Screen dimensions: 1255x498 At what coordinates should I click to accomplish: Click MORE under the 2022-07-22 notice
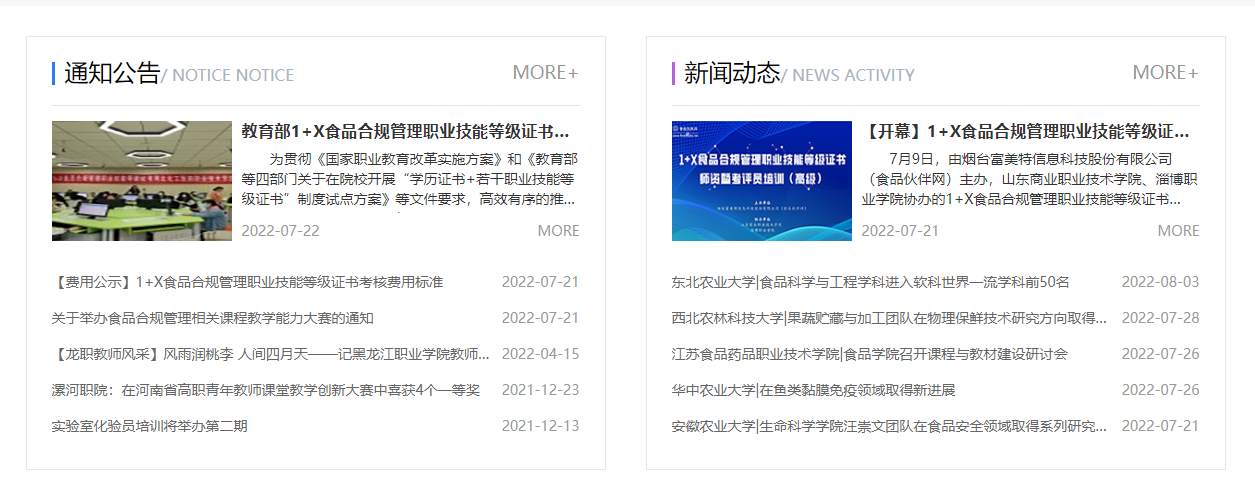558,231
